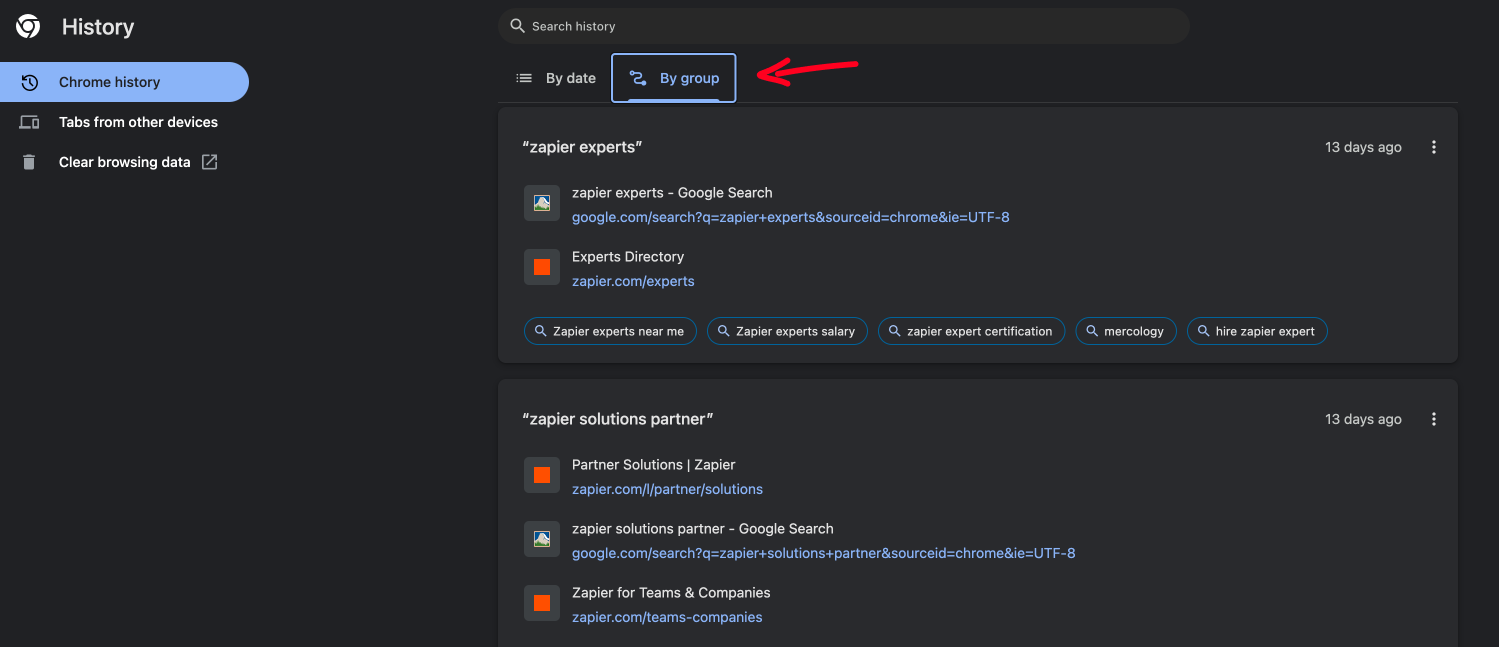Click the "zapier experts" group title
Viewport: 1499px width, 647px height.
pyautogui.click(x=582, y=147)
